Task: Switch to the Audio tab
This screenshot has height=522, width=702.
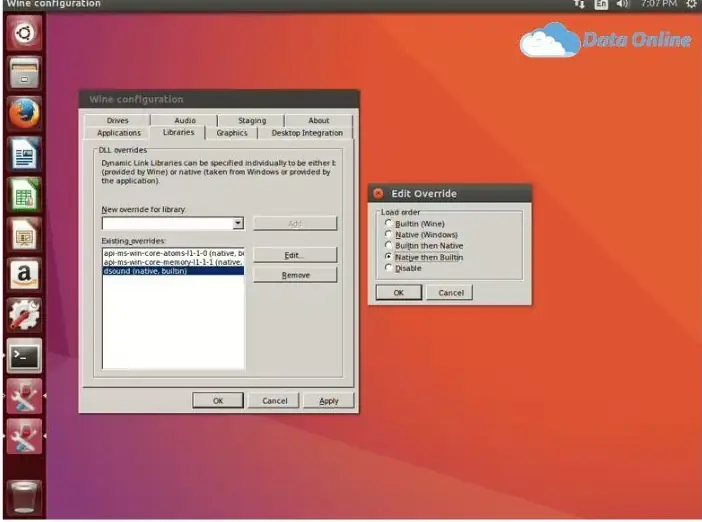Action: pyautogui.click(x=185, y=120)
